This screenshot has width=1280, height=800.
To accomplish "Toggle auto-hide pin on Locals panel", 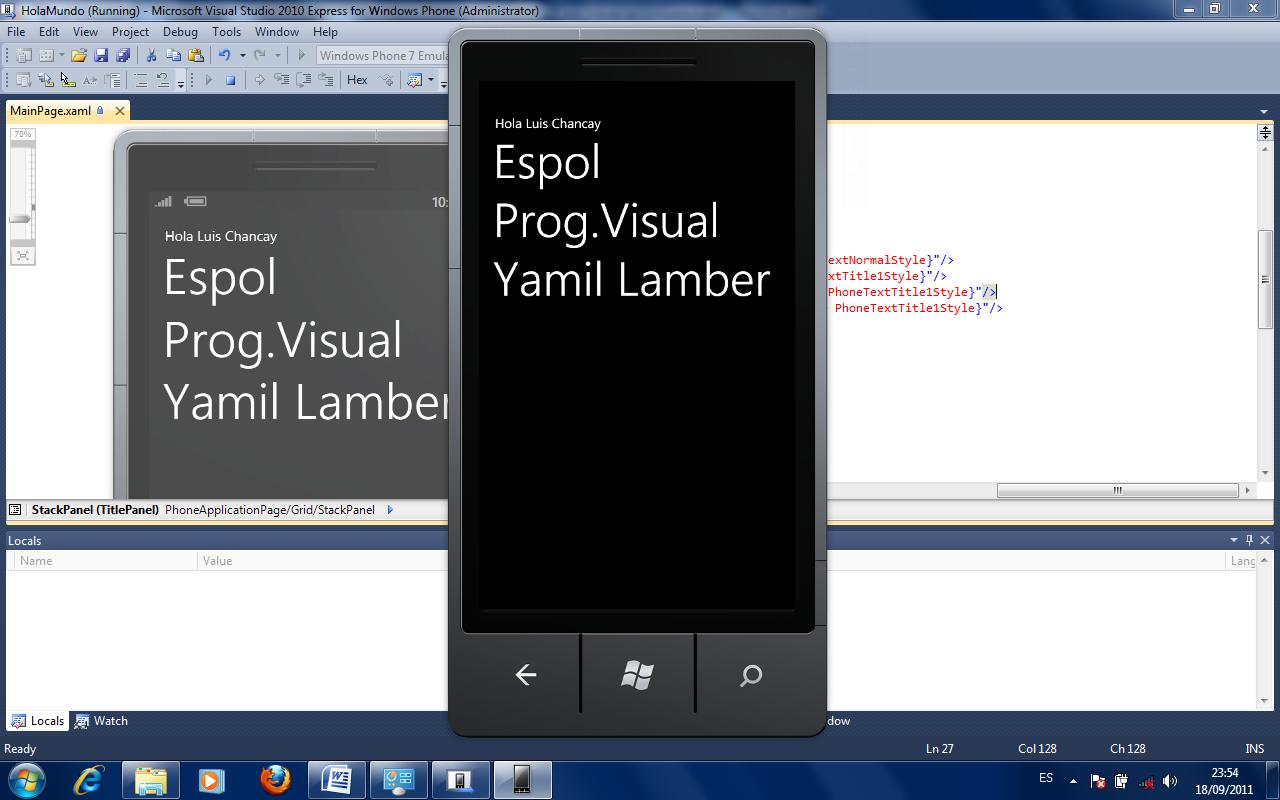I will point(1249,540).
